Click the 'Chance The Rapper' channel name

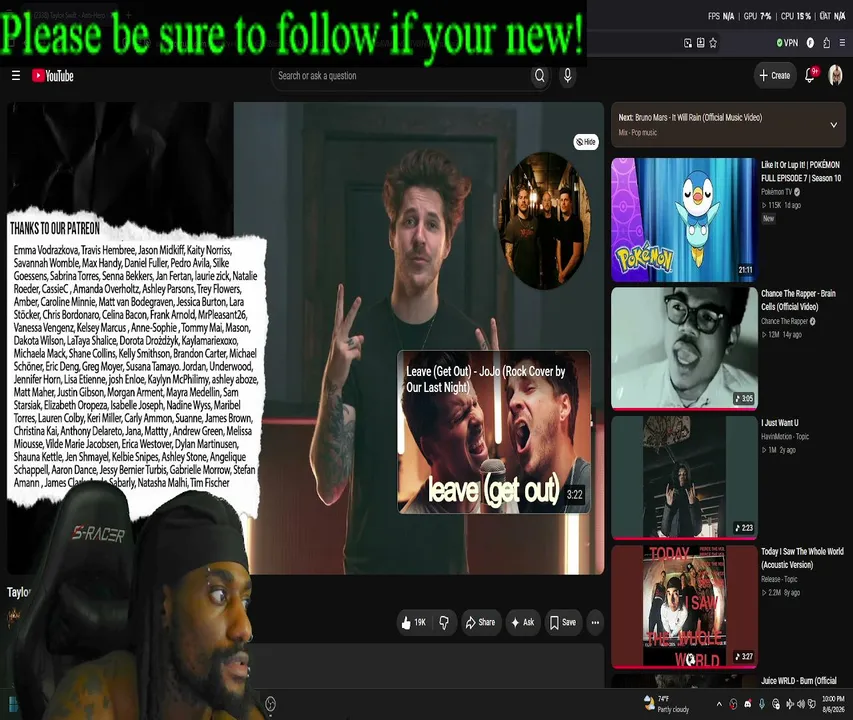click(784, 321)
